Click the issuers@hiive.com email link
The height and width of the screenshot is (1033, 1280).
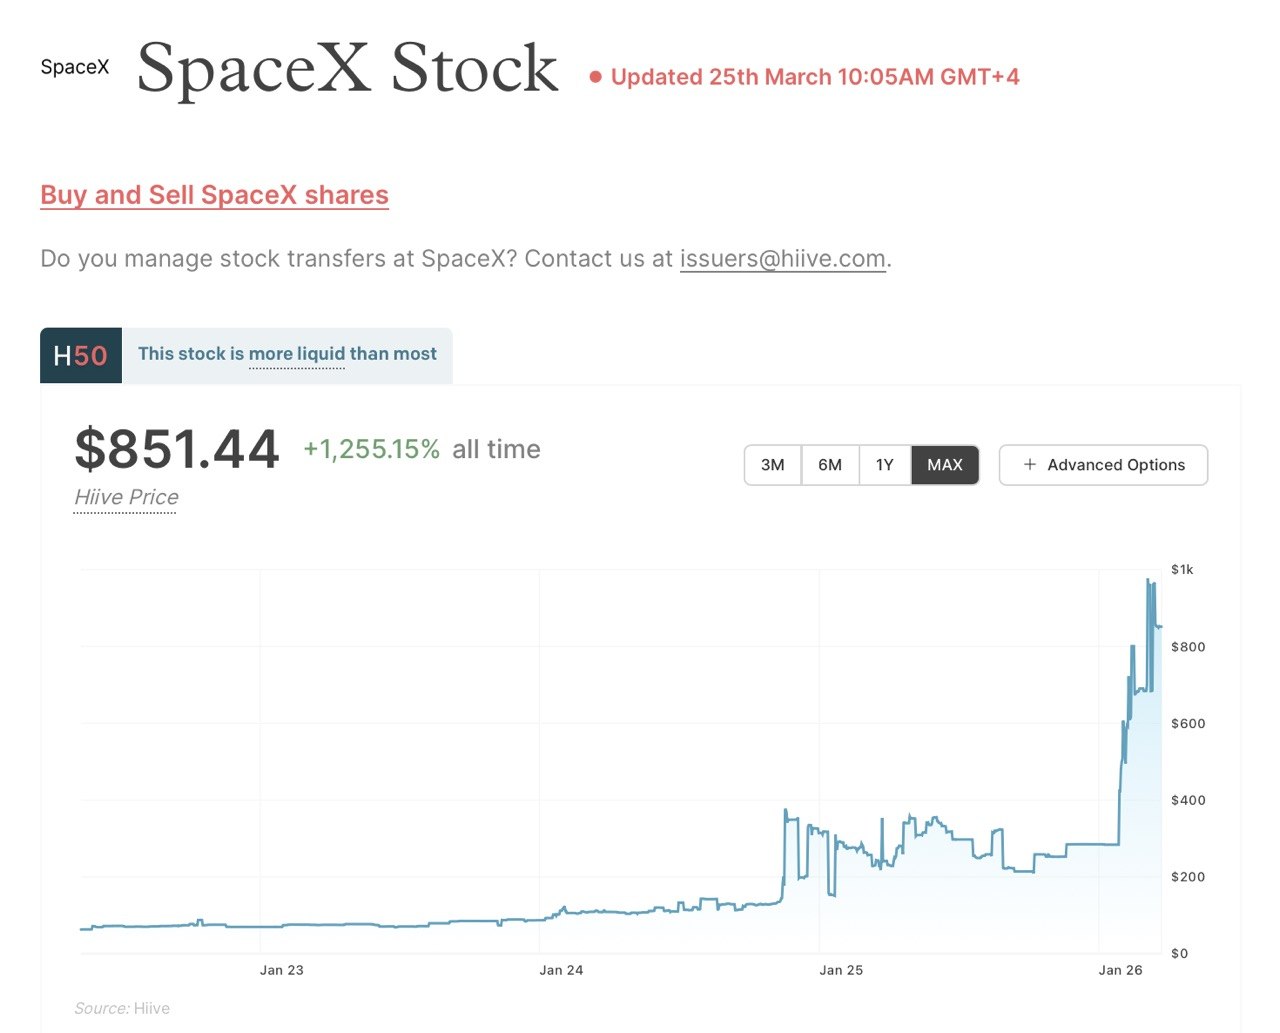coord(782,259)
